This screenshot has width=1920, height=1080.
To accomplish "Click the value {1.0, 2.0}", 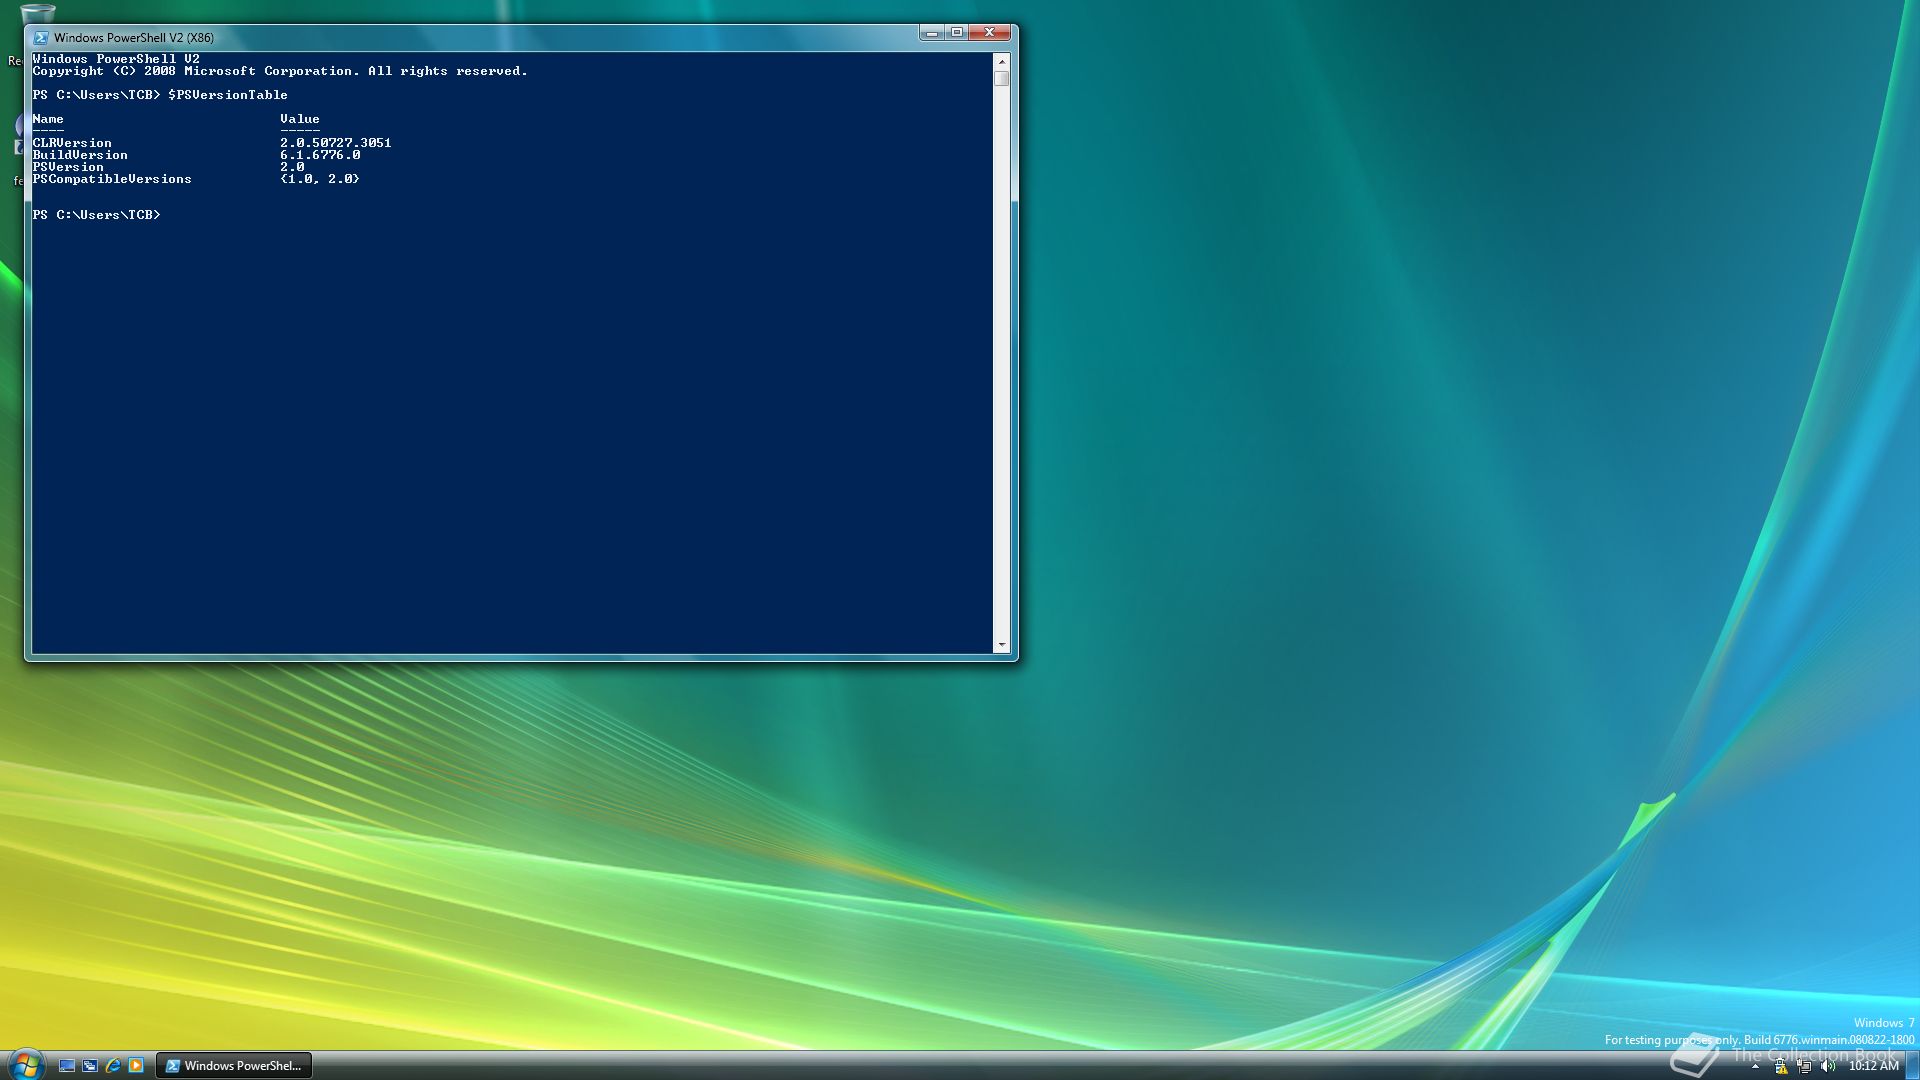I will 320,179.
